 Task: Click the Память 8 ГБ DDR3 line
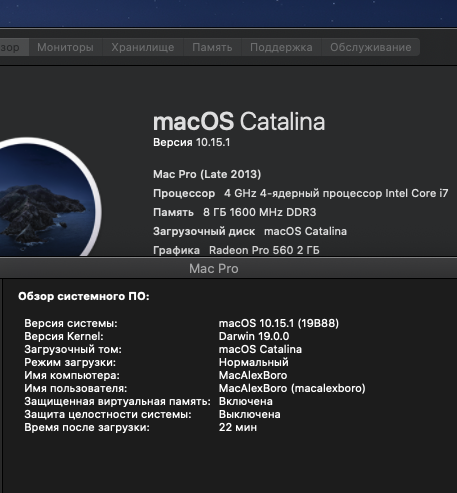point(235,212)
